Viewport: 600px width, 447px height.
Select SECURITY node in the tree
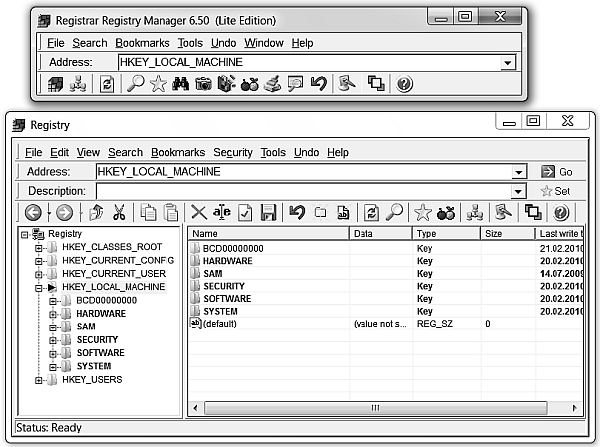click(97, 340)
